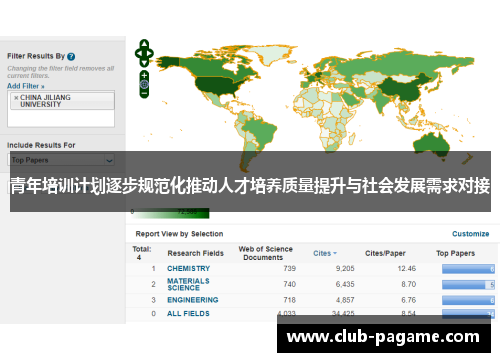The height and width of the screenshot is (362, 500).
Task: Click Materials Science top papers bar
Action: [468, 285]
